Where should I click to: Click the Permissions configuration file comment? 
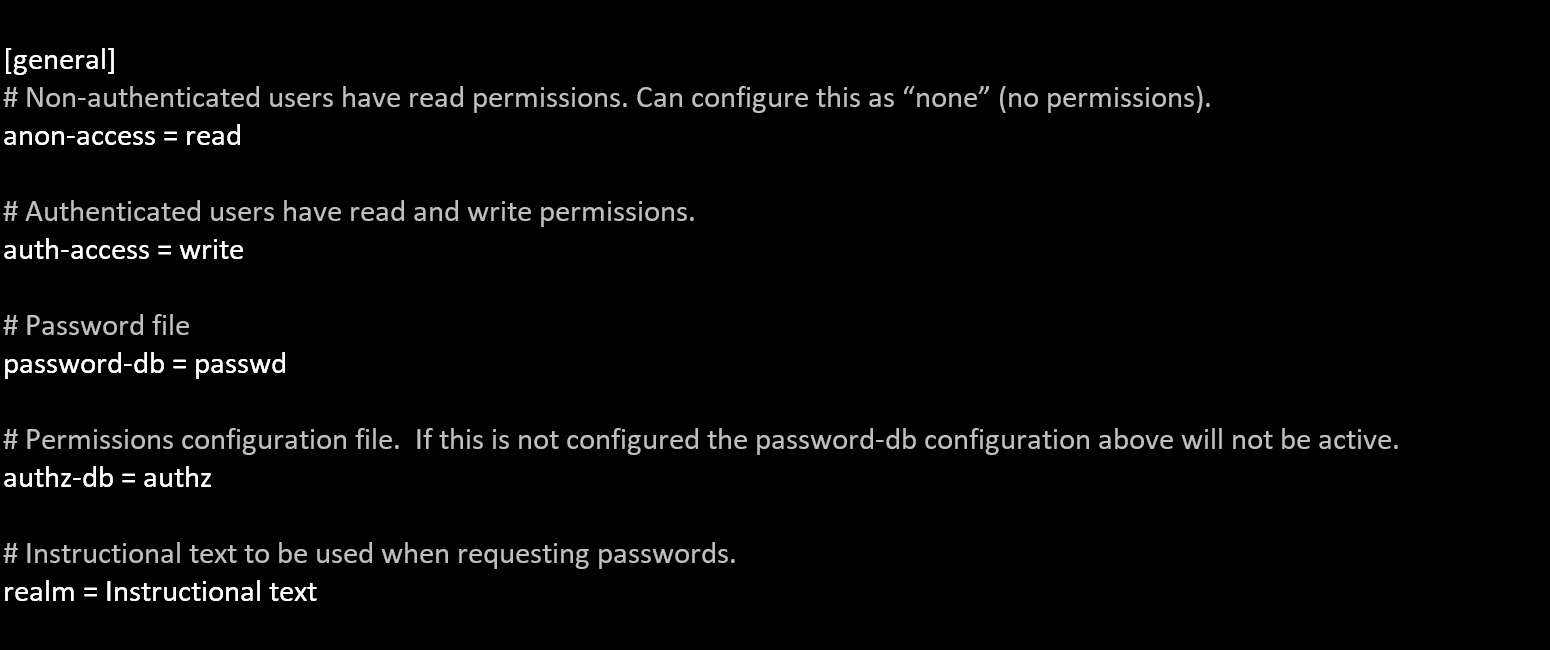[x=701, y=440]
